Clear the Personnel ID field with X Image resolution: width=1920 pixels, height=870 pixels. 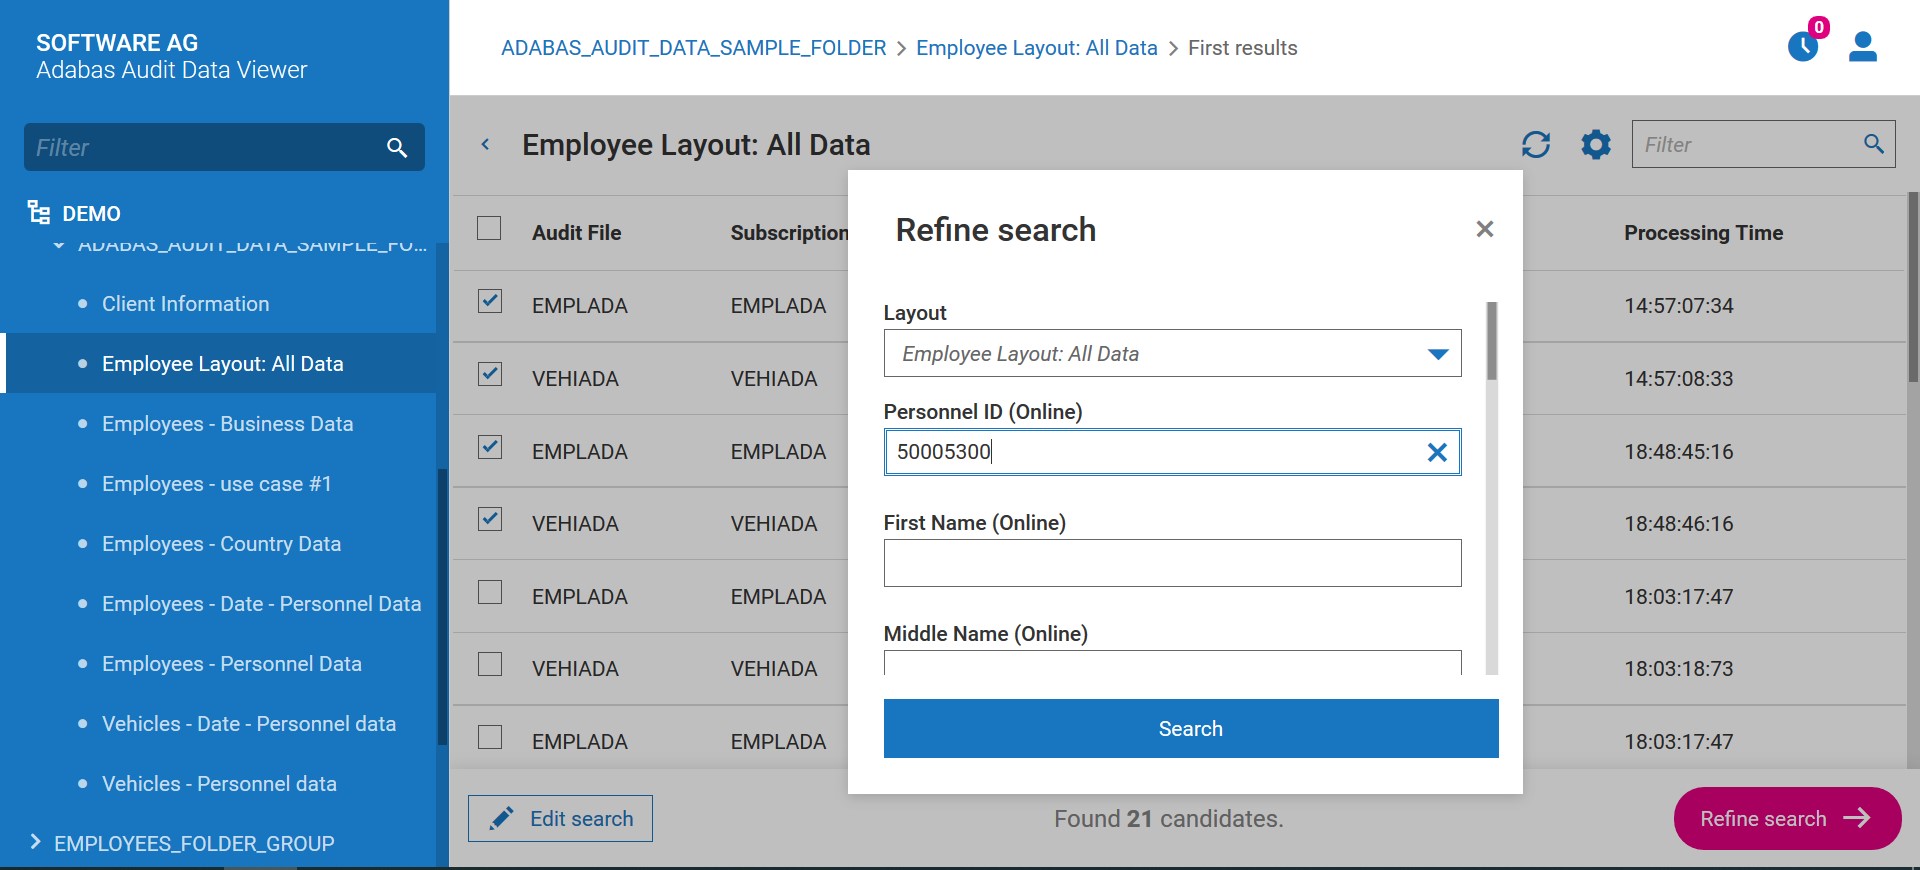point(1437,452)
